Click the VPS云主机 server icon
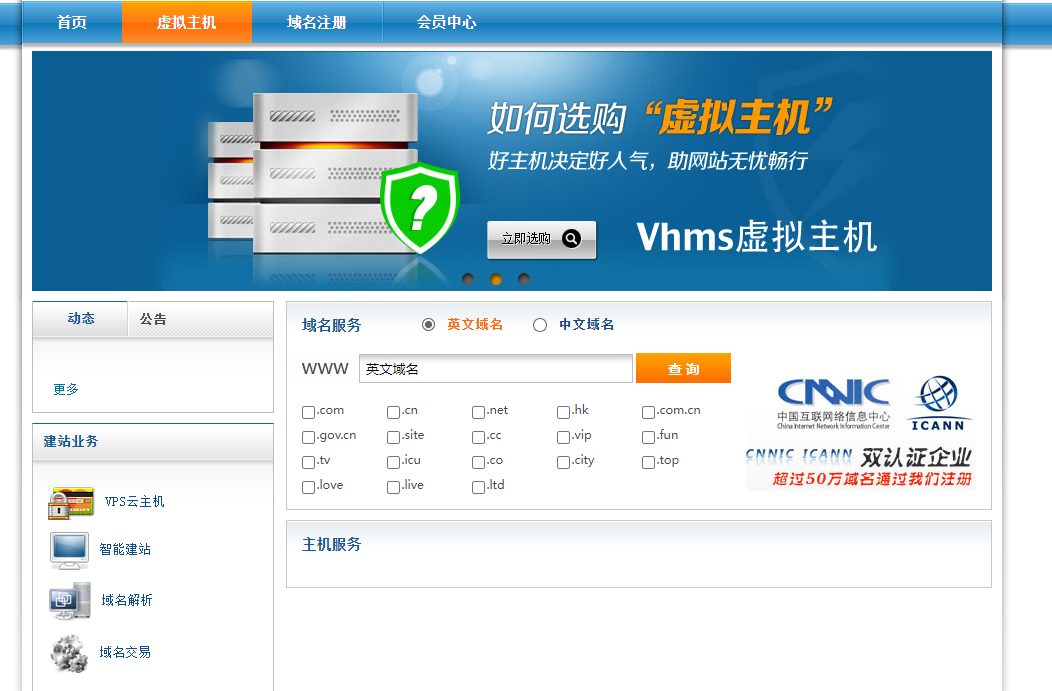Viewport: 1052px width, 691px height. coord(71,502)
